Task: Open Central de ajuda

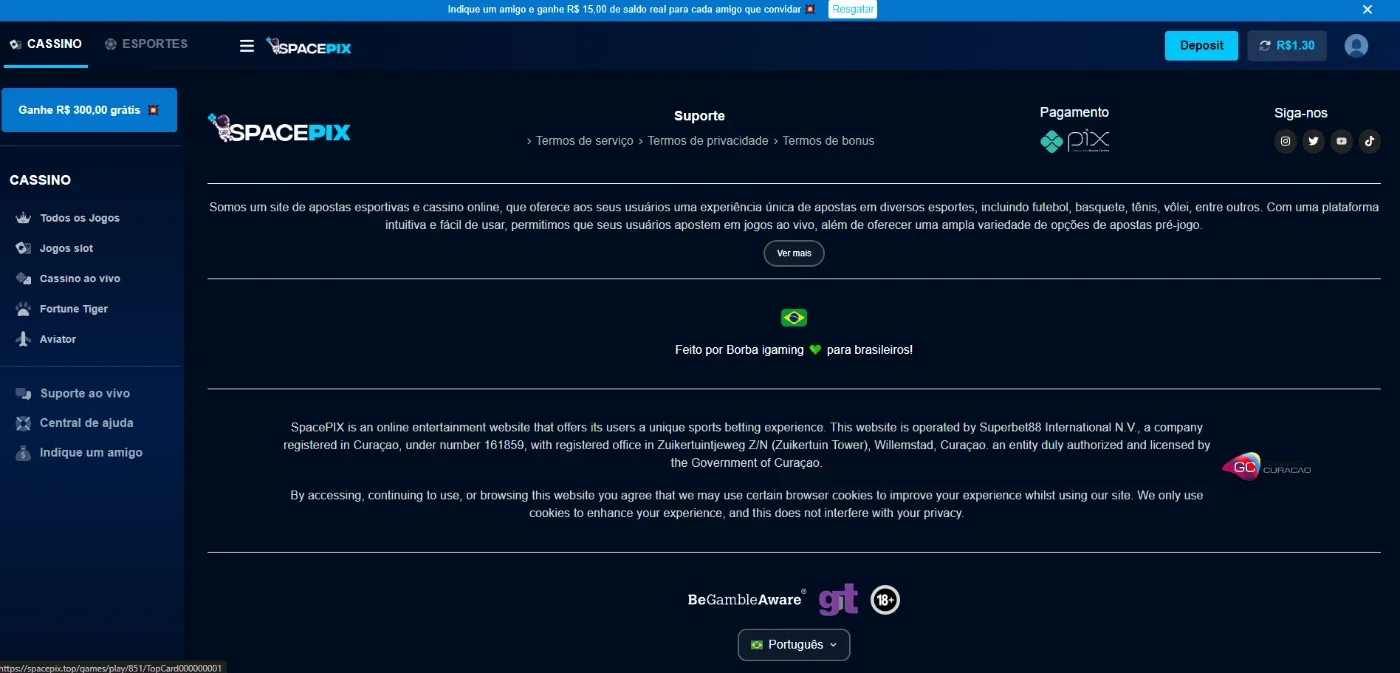Action: [86, 423]
